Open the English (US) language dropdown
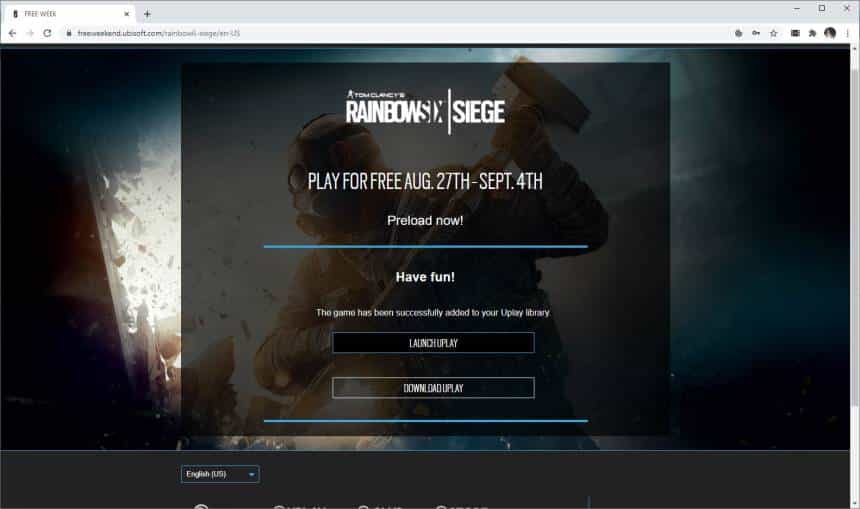Screen dimensions: 860x509 click(220, 474)
